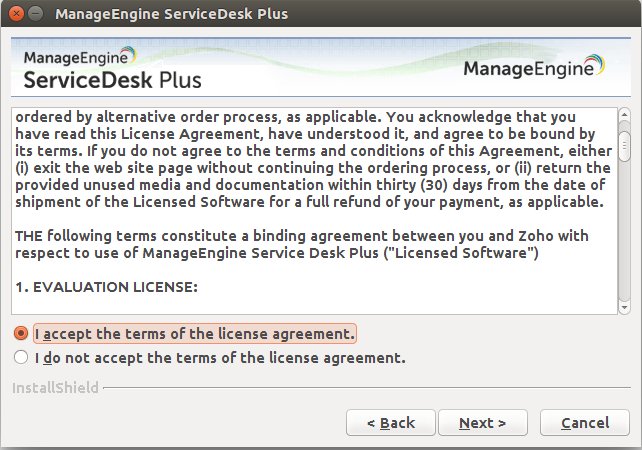This screenshot has height=450, width=642.
Task: Click the ManageEngine logo on the right
Action: (x=534, y=69)
